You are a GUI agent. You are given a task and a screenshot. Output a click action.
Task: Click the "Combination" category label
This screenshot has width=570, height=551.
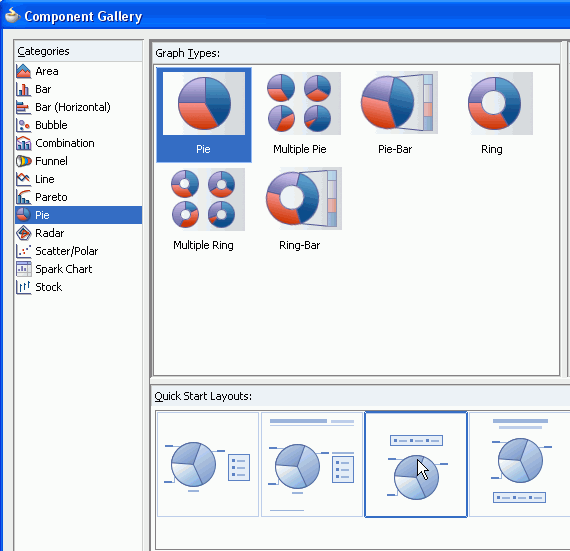[65, 143]
